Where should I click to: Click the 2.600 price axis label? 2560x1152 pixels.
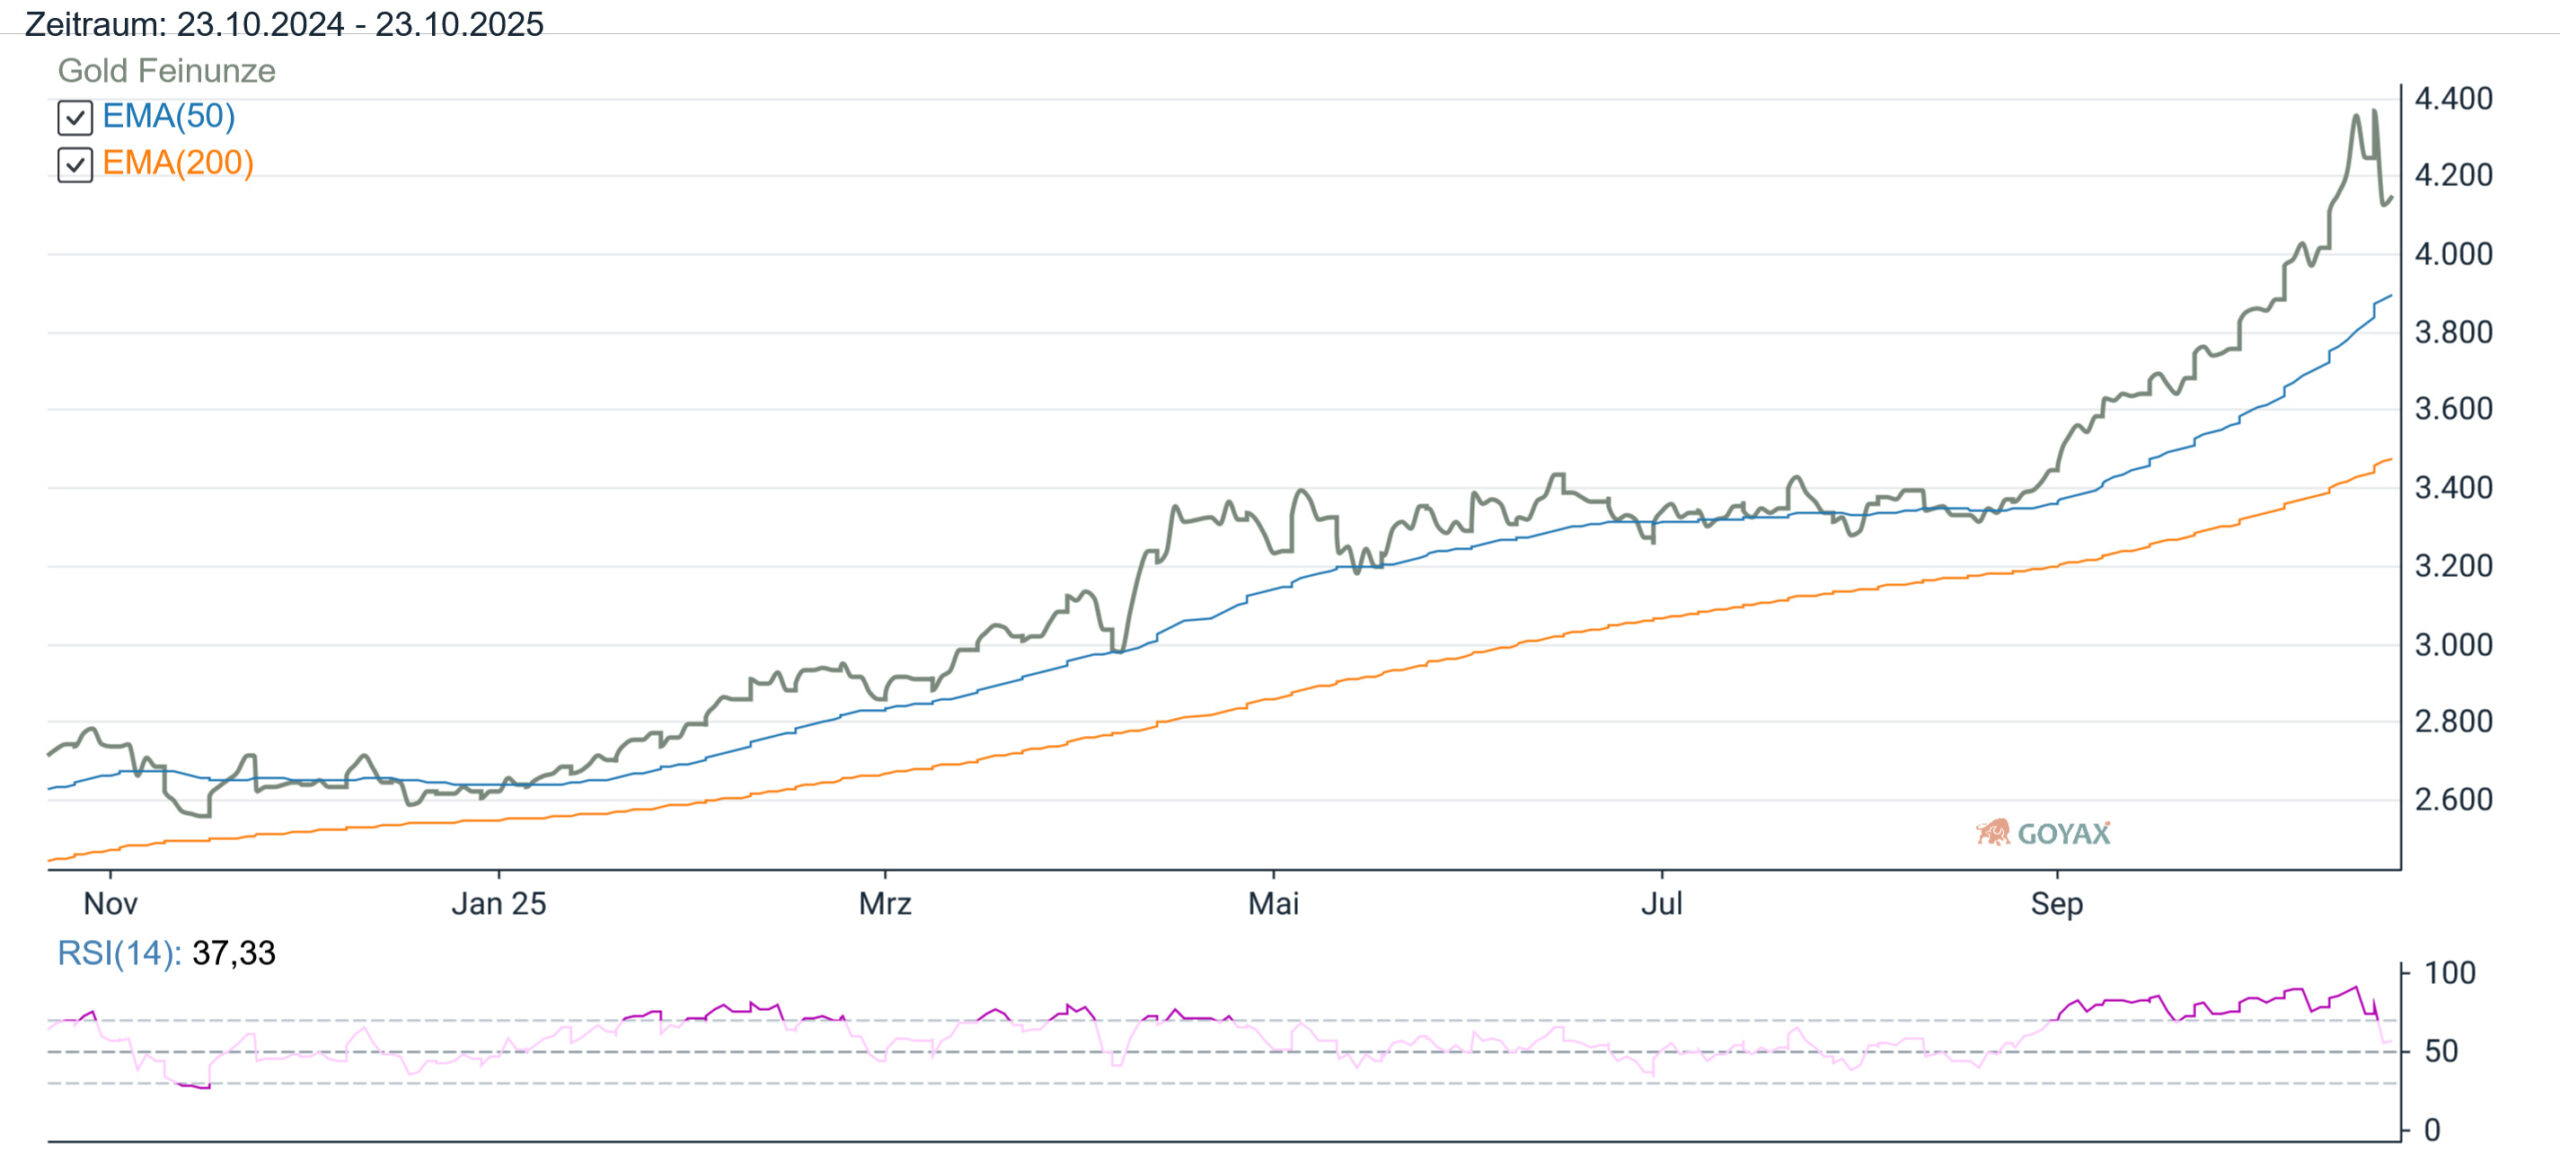click(x=2453, y=800)
